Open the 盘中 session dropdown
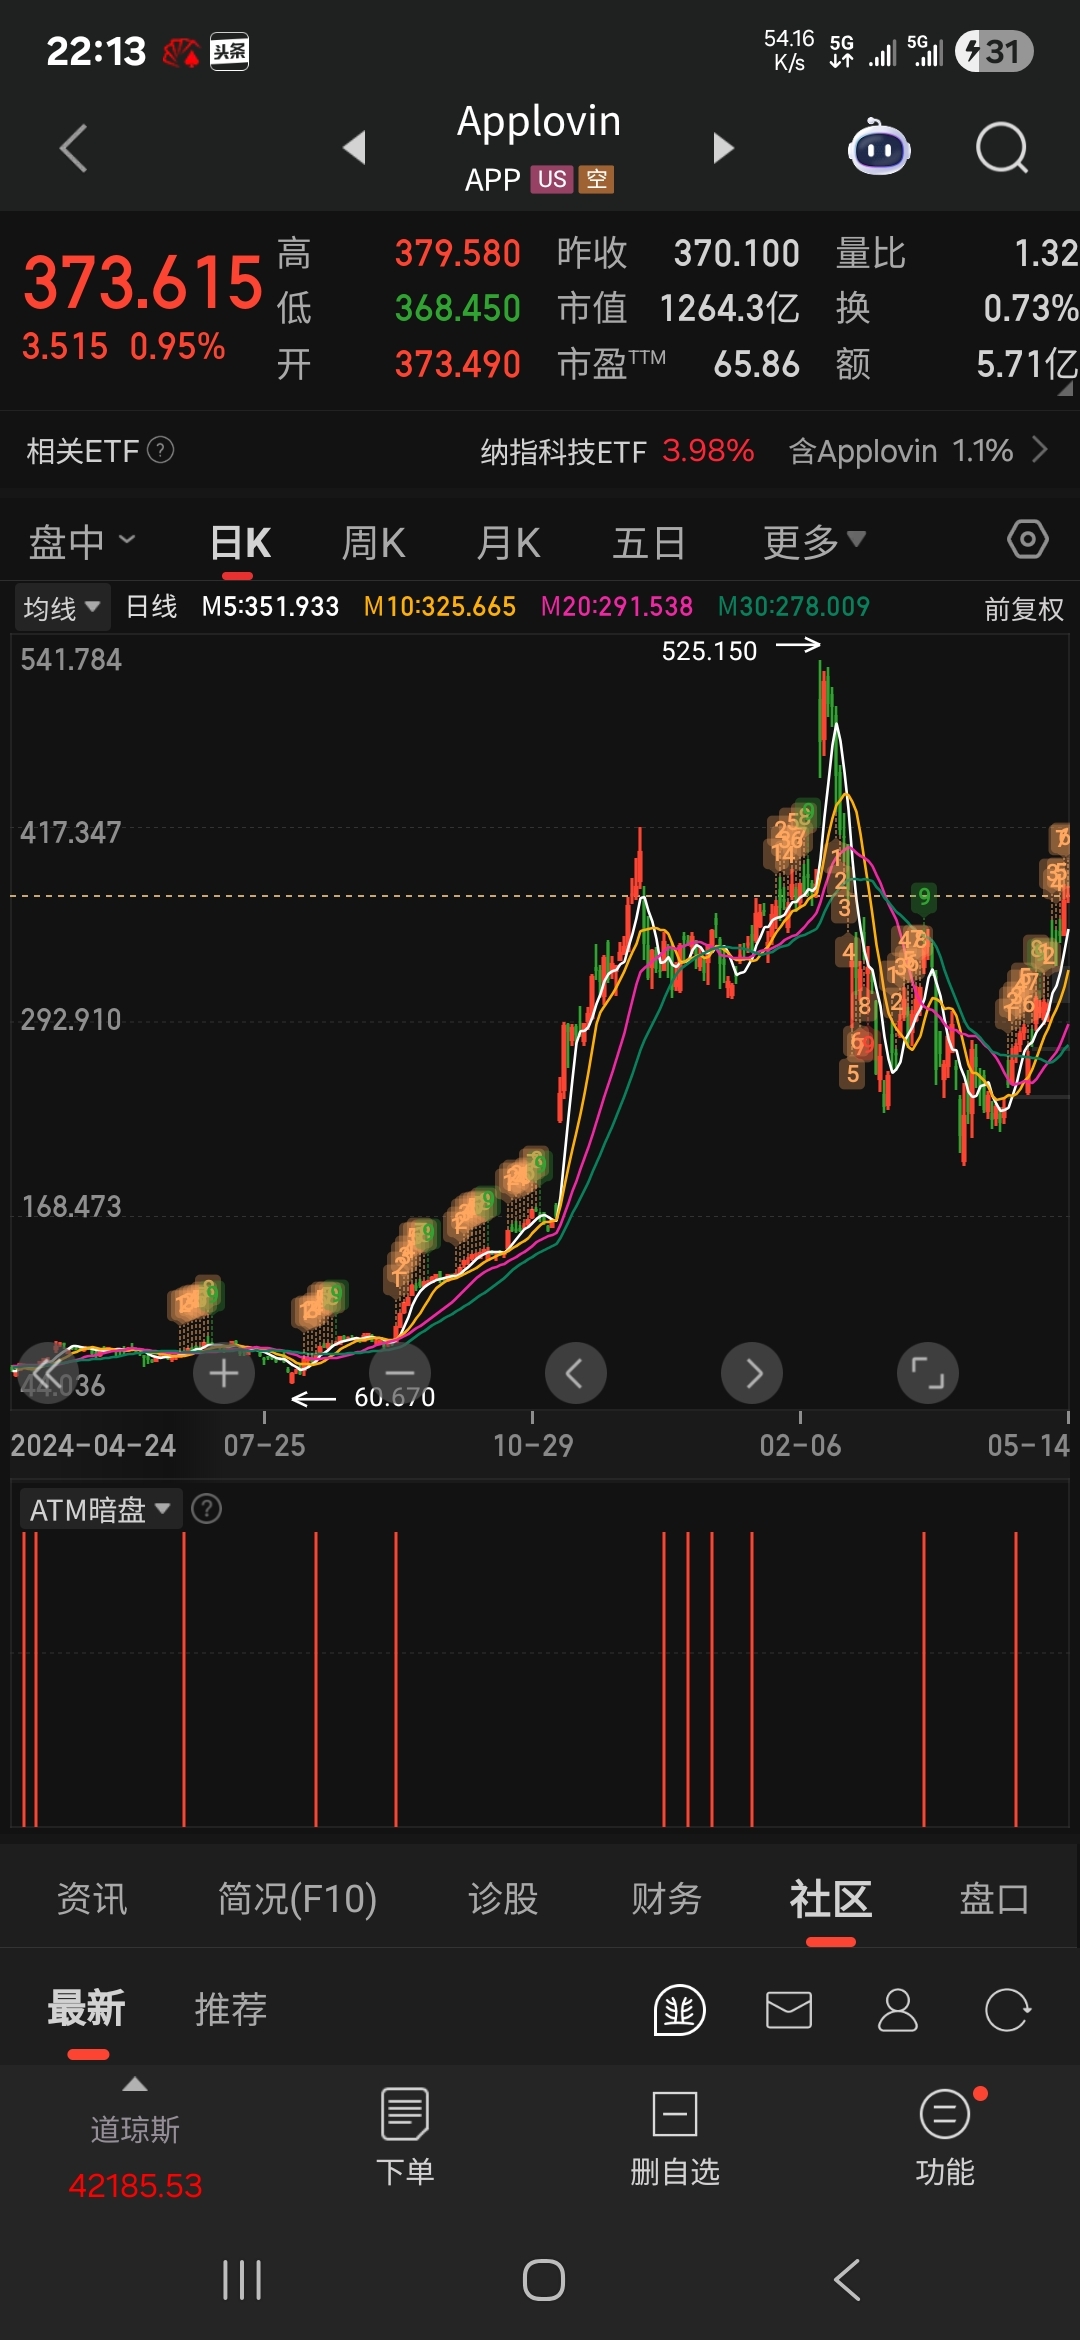The width and height of the screenshot is (1080, 2340). coord(81,543)
